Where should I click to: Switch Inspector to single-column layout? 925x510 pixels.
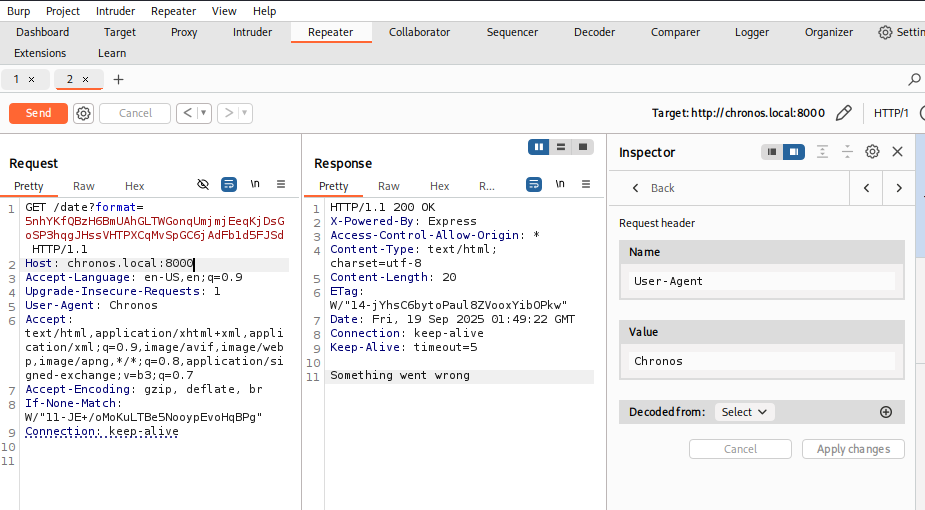[x=772, y=152]
